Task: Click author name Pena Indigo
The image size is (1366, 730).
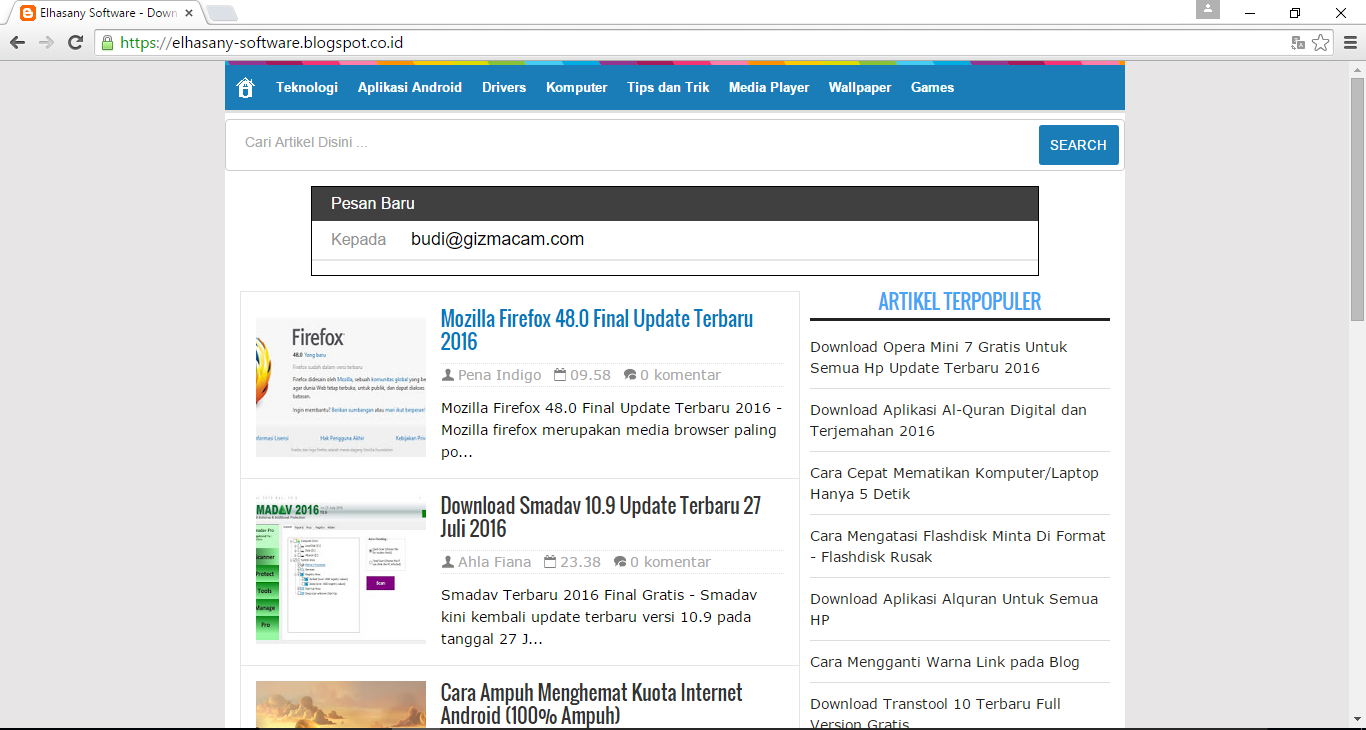Action: [499, 375]
